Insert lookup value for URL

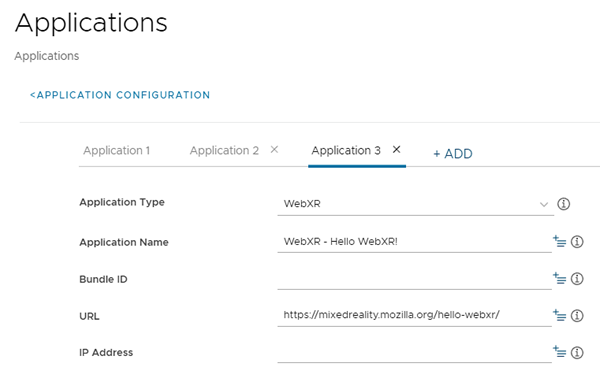pyautogui.click(x=559, y=315)
